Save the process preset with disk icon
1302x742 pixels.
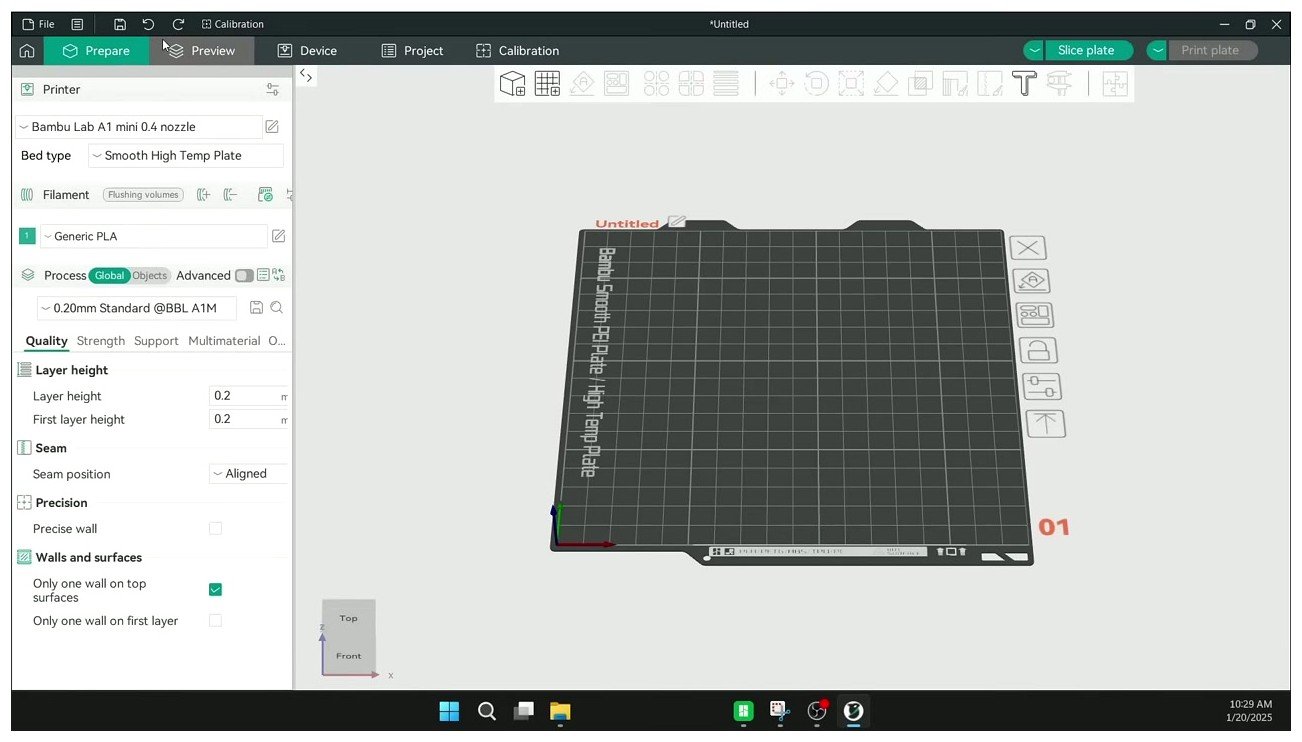[x=257, y=308]
